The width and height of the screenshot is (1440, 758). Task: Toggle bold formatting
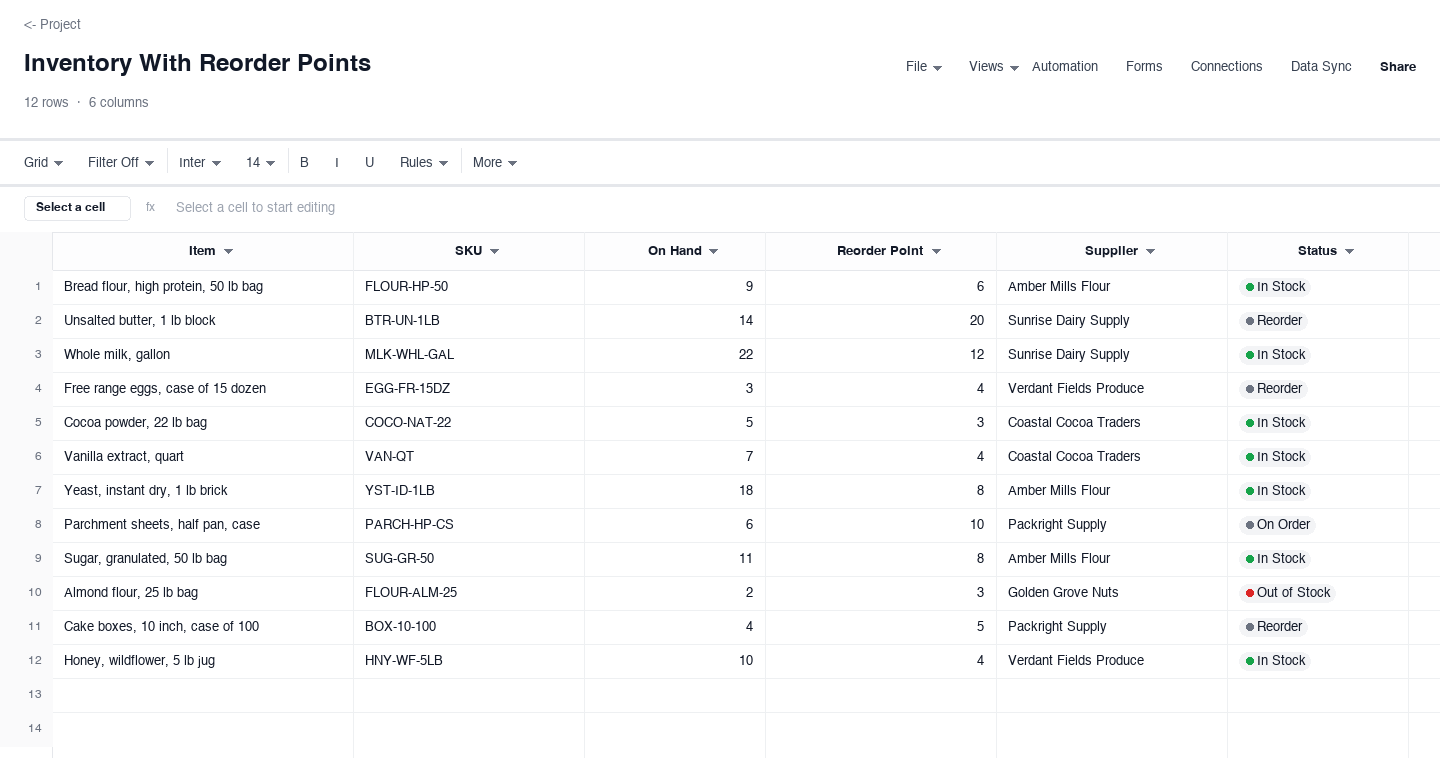[304, 162]
